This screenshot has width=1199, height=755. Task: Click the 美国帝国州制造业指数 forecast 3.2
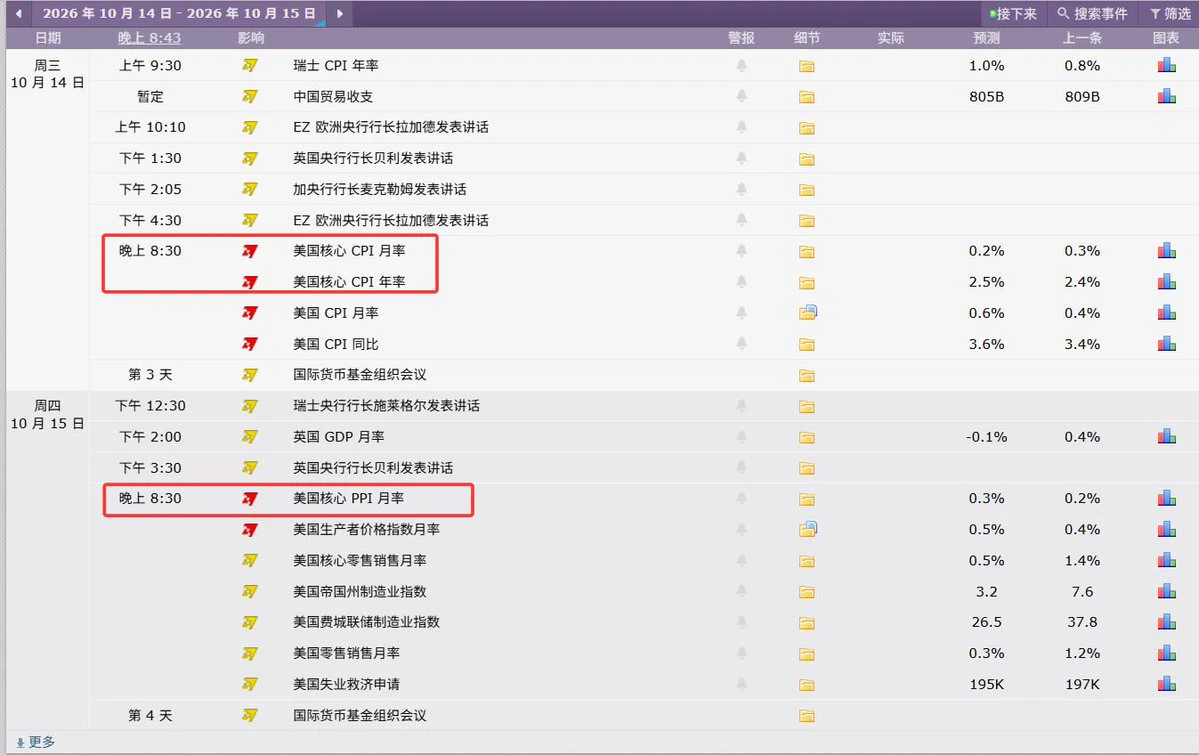[x=986, y=592]
